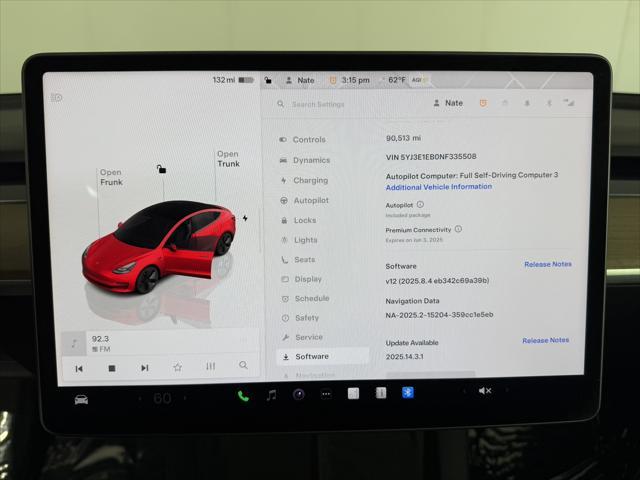Open Nate profile in top status bar
The height and width of the screenshot is (480, 640).
300,80
